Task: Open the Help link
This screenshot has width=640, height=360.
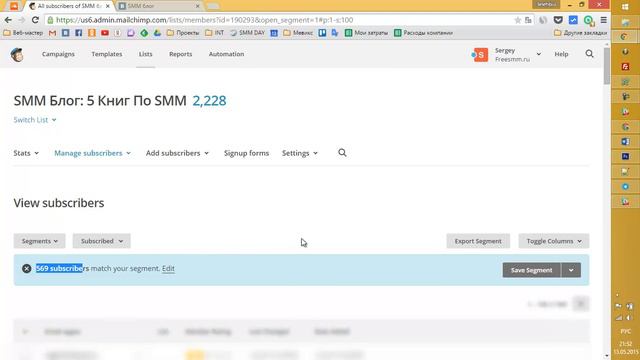Action: coord(561,54)
